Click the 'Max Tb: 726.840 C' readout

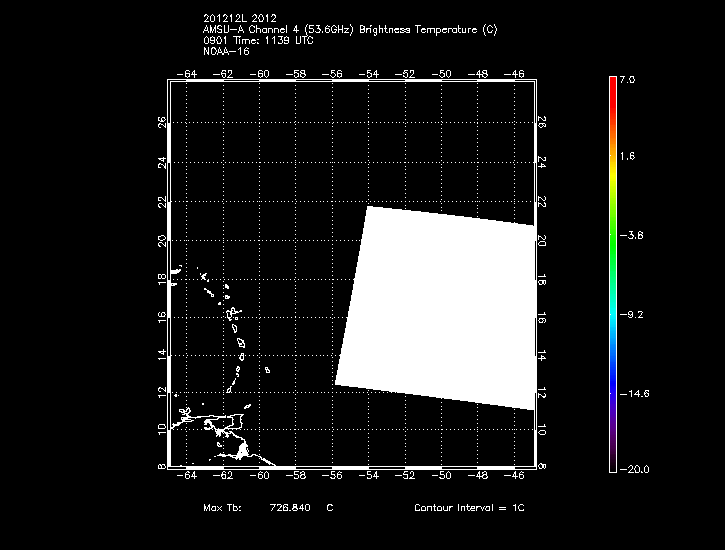click(267, 508)
